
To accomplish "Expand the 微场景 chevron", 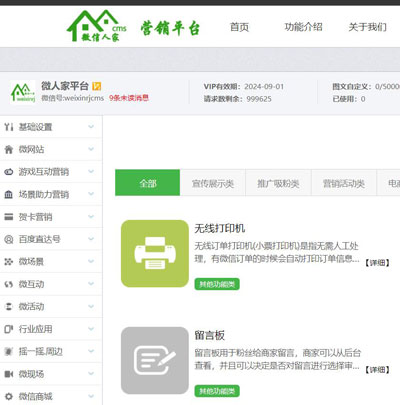I will pyautogui.click(x=91, y=261).
